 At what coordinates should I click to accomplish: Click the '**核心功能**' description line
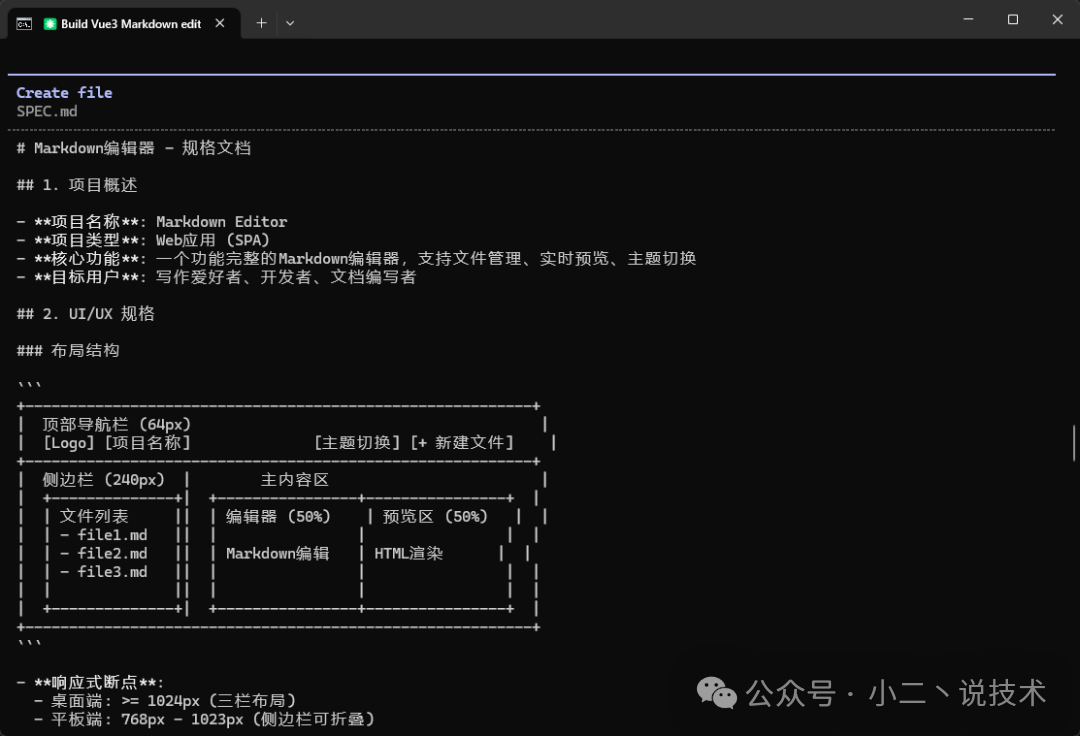(x=357, y=259)
